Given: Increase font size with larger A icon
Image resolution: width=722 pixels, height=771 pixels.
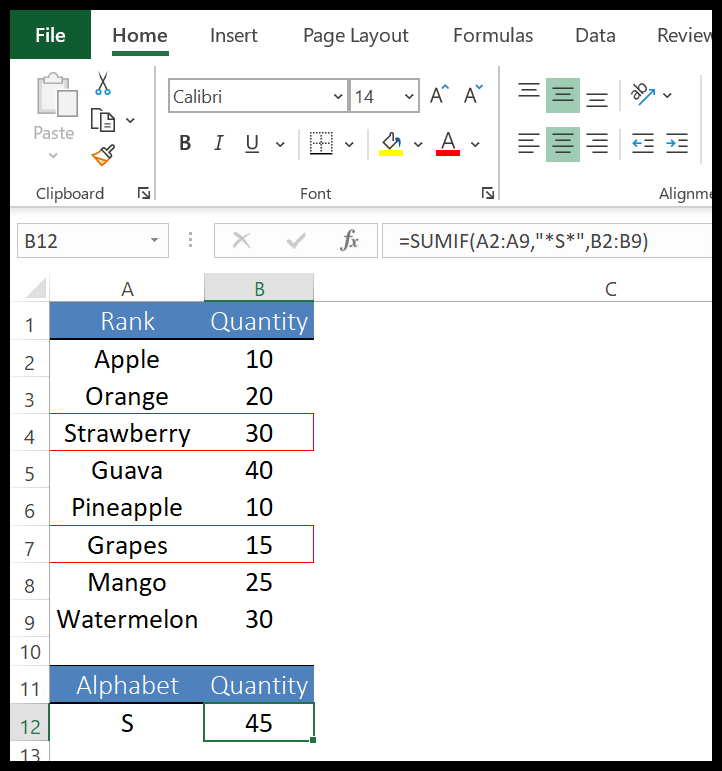Looking at the screenshot, I should tap(439, 94).
